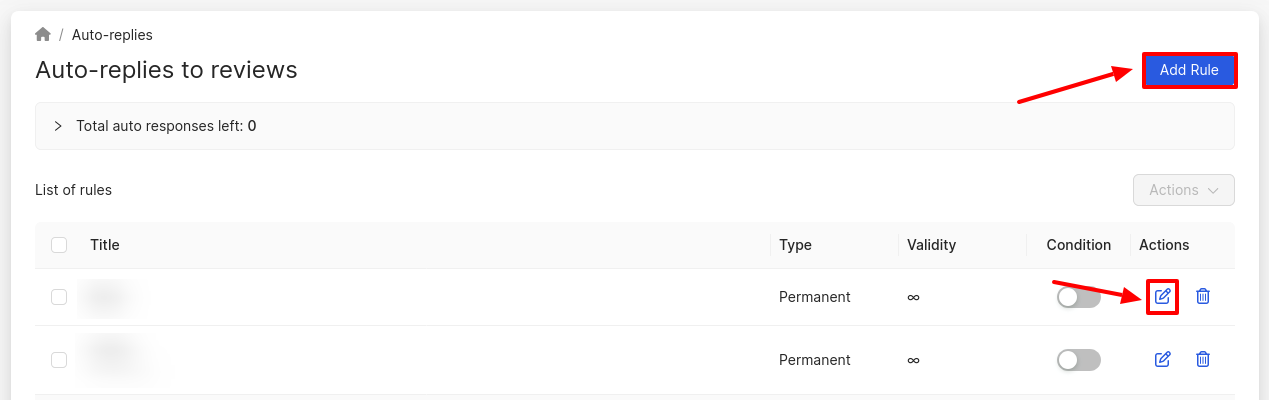Open the Actions dropdown above the table
This screenshot has width=1269, height=400.
pyautogui.click(x=1184, y=190)
